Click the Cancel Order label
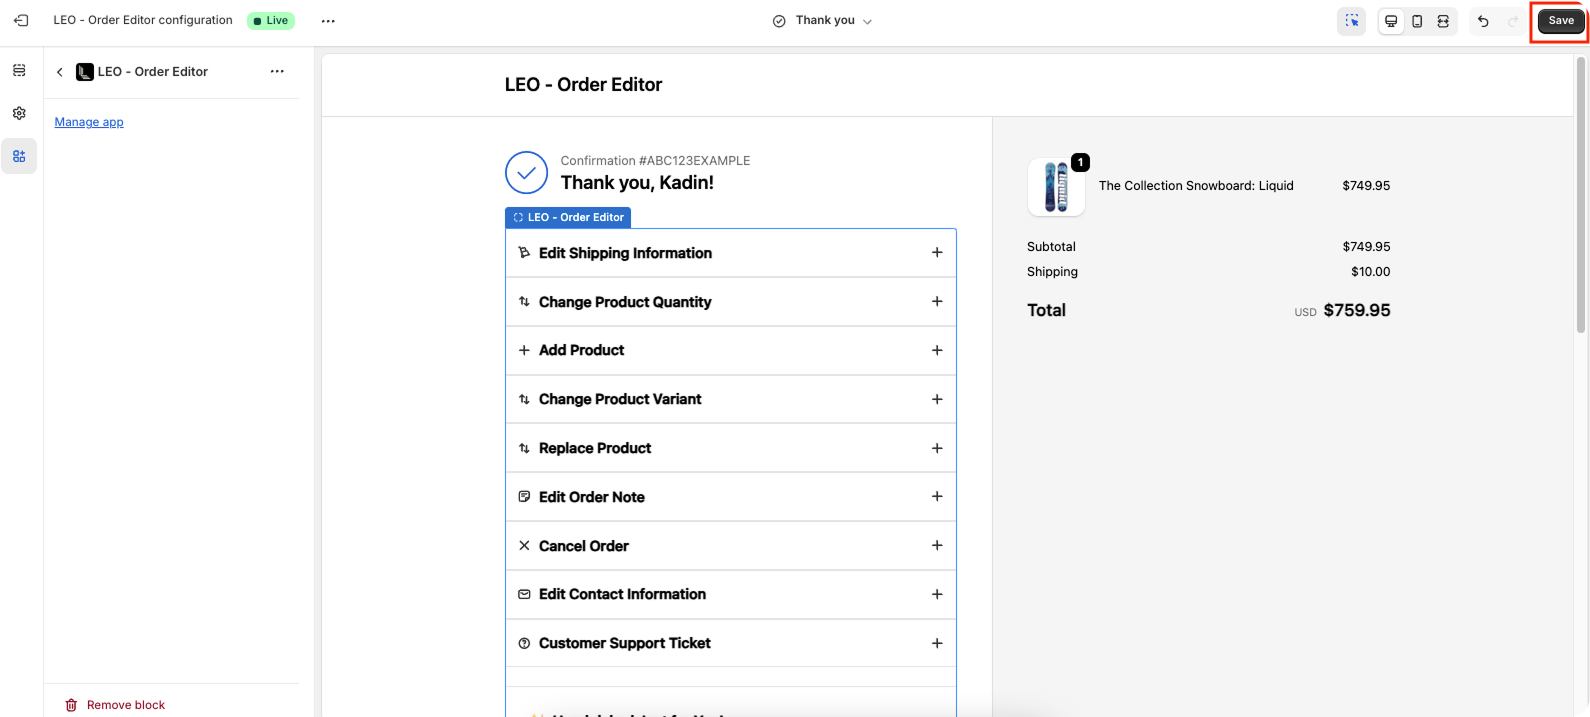Image resolution: width=1590 pixels, height=717 pixels. (x=584, y=546)
